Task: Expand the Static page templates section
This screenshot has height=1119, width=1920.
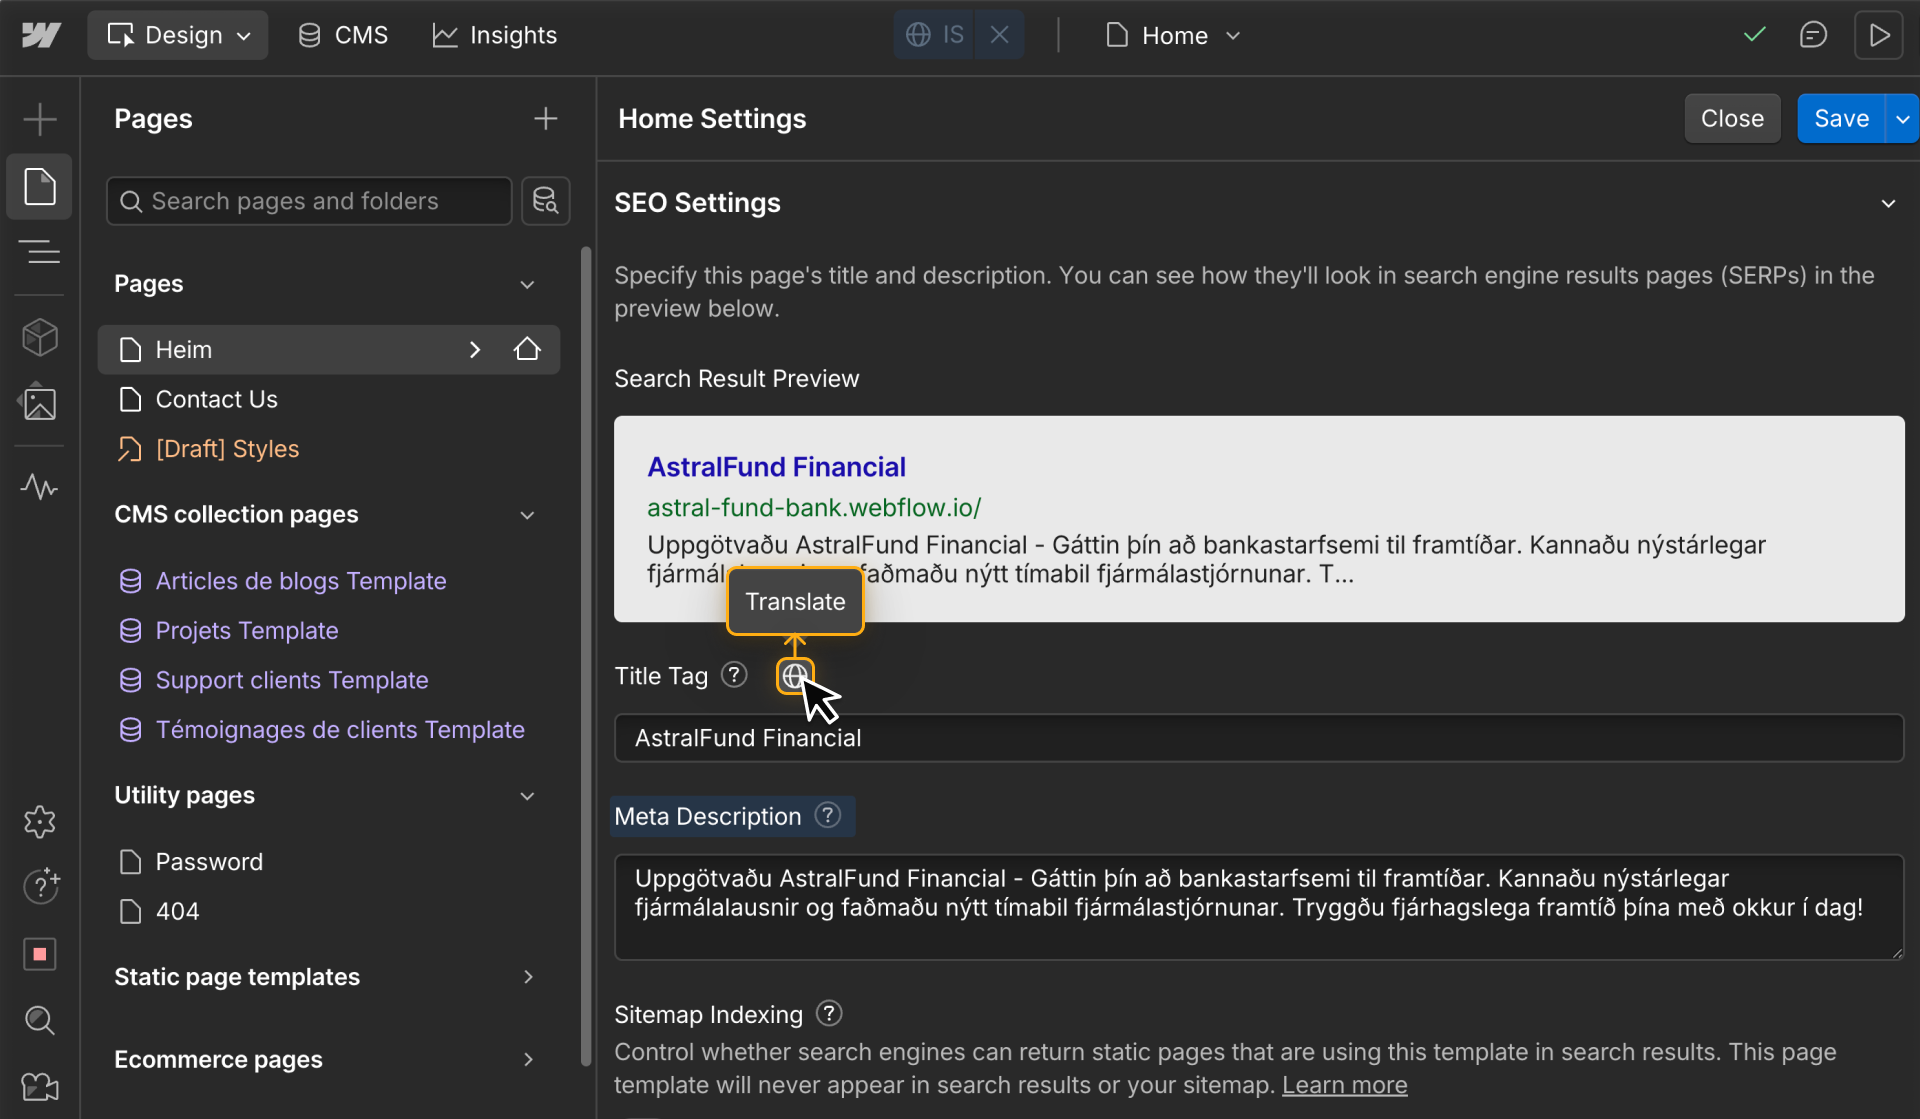Action: point(528,977)
